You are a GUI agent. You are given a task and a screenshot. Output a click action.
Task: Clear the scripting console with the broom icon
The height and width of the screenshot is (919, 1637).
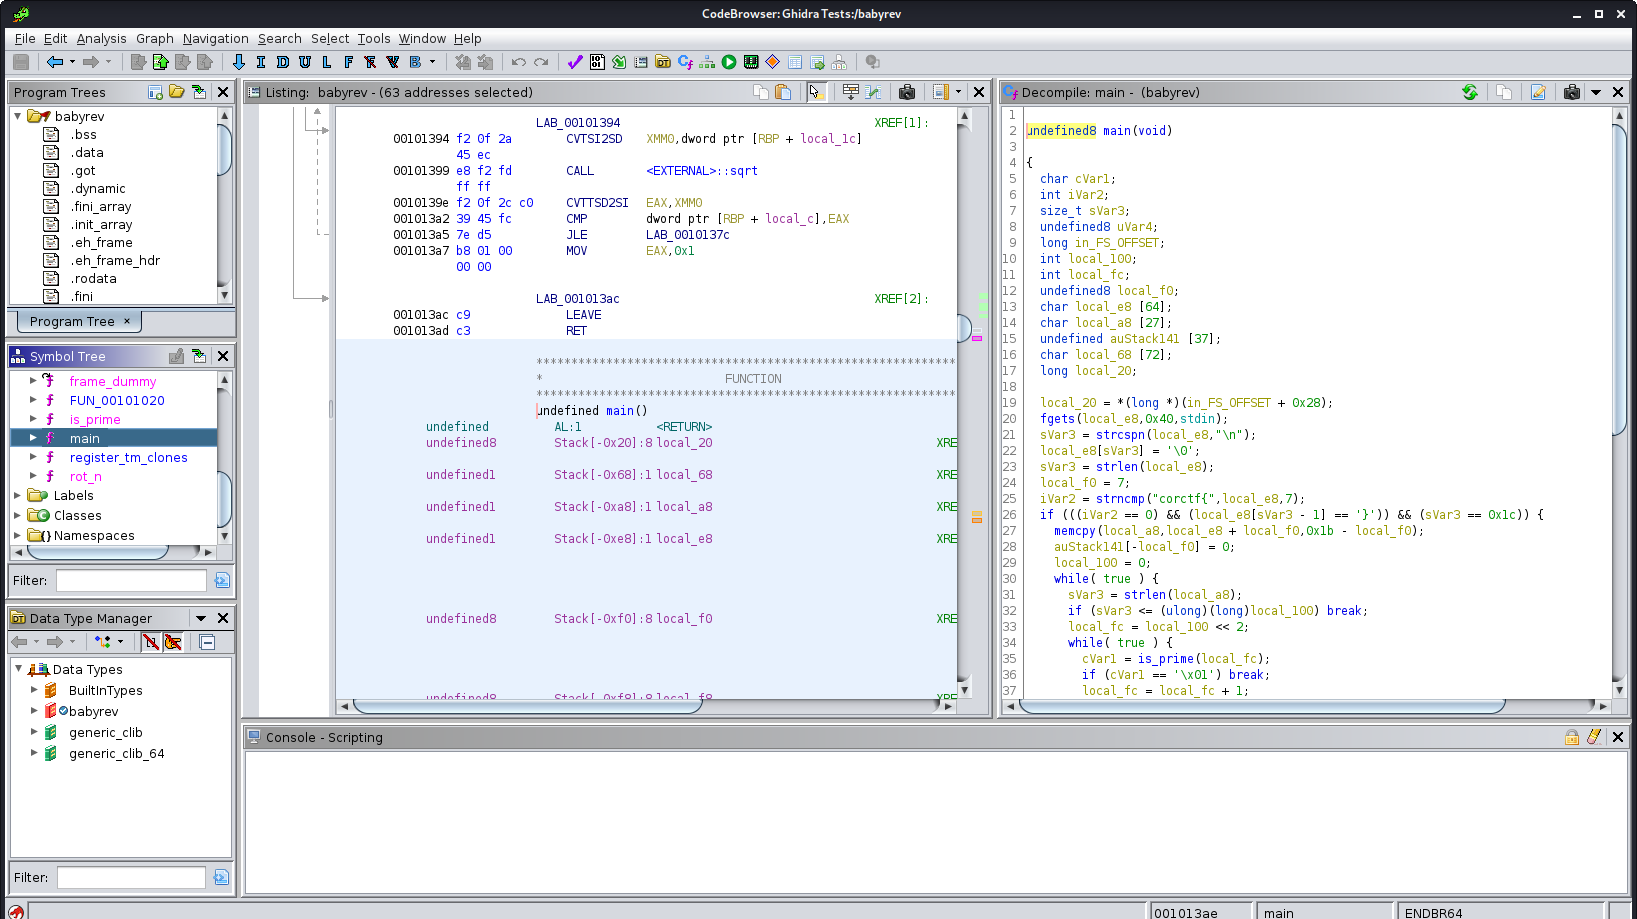(x=1594, y=737)
